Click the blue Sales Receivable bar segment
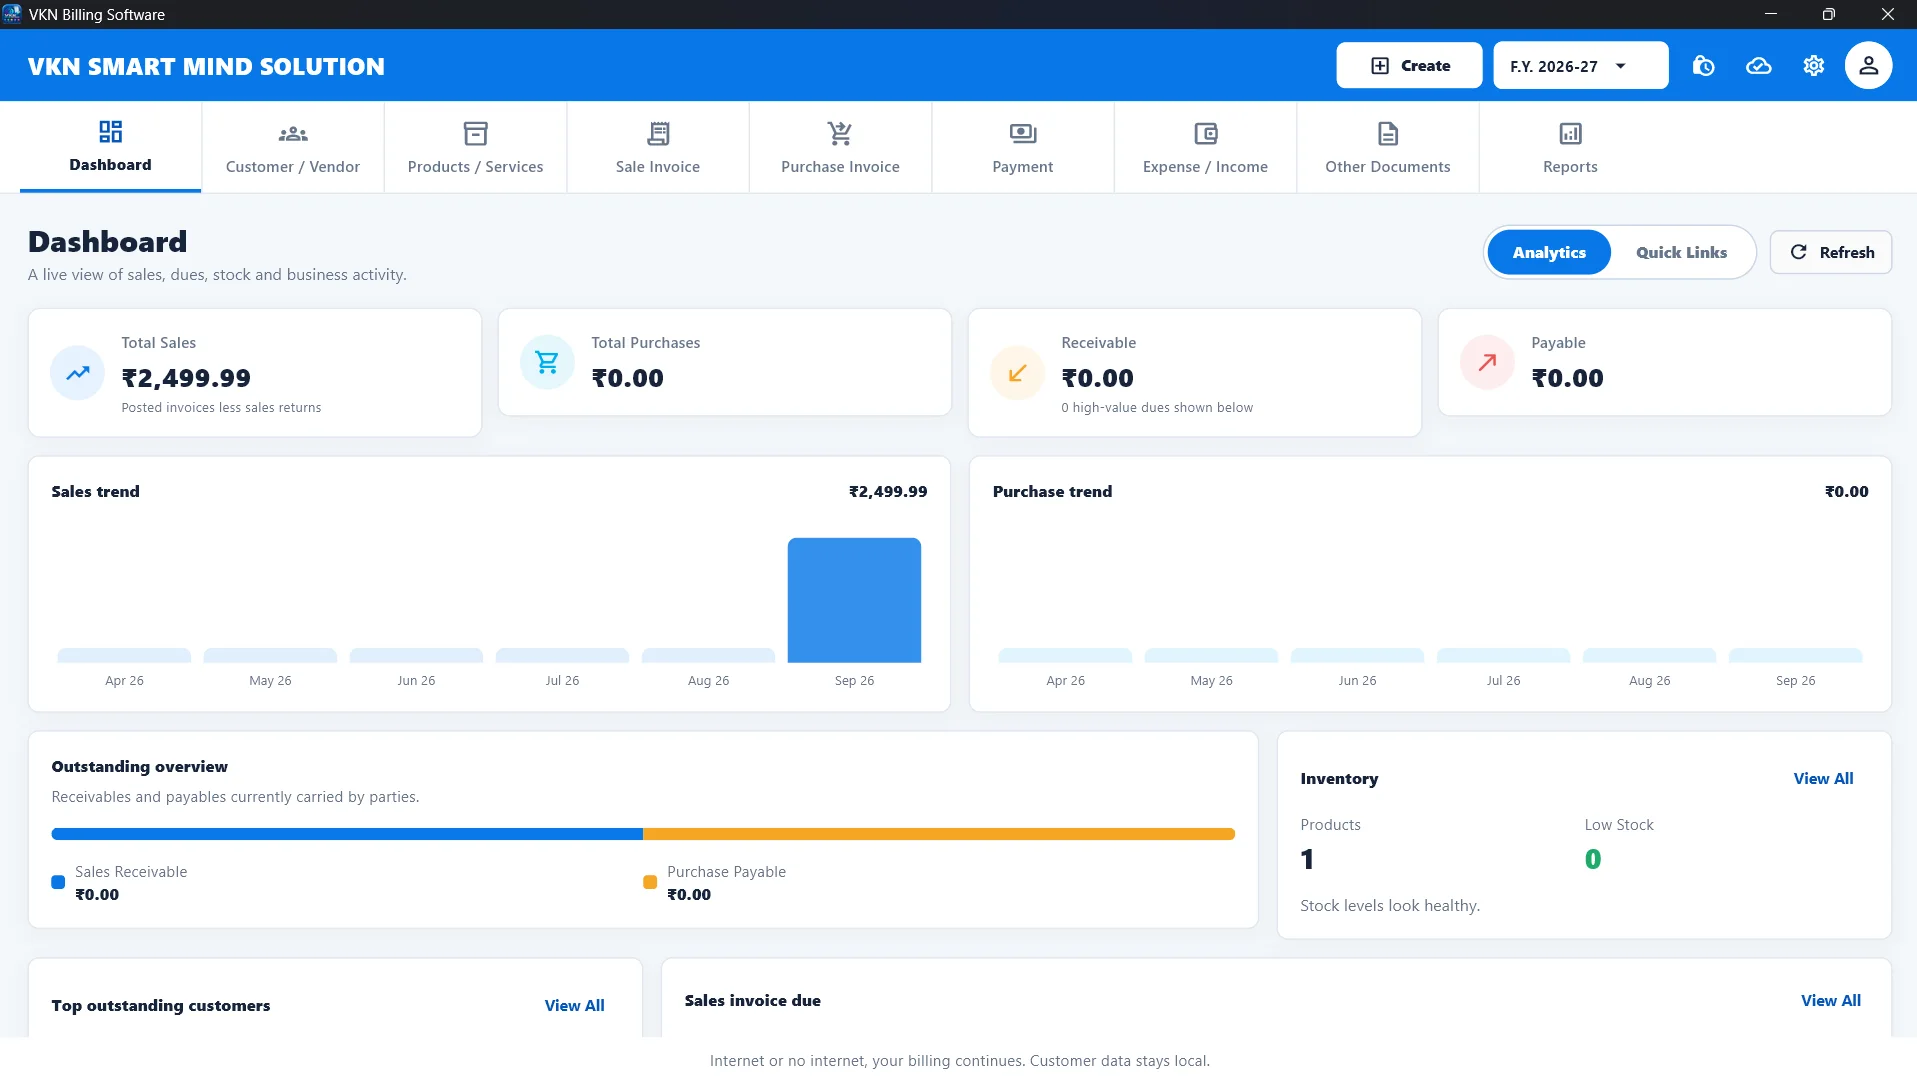 click(x=347, y=834)
